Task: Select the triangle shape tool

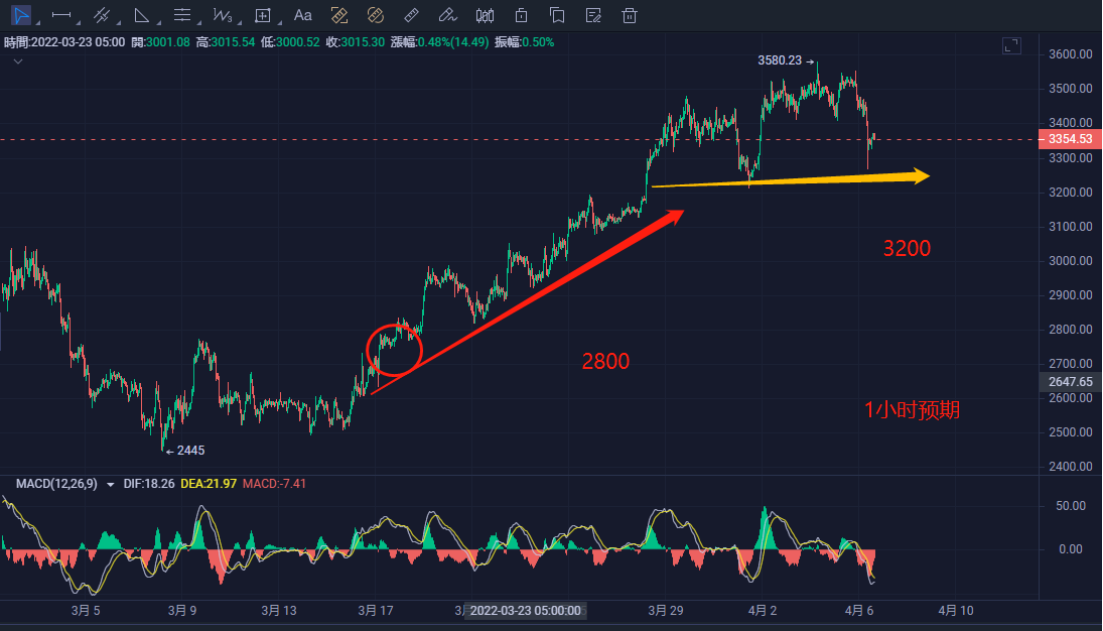Action: 142,15
